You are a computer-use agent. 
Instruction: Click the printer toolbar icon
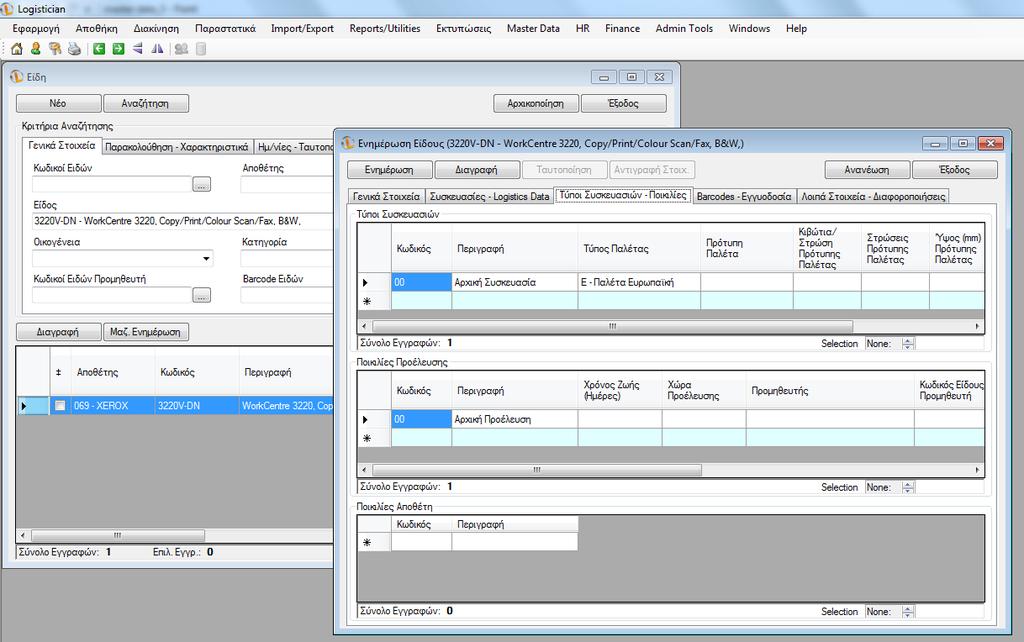click(x=74, y=49)
